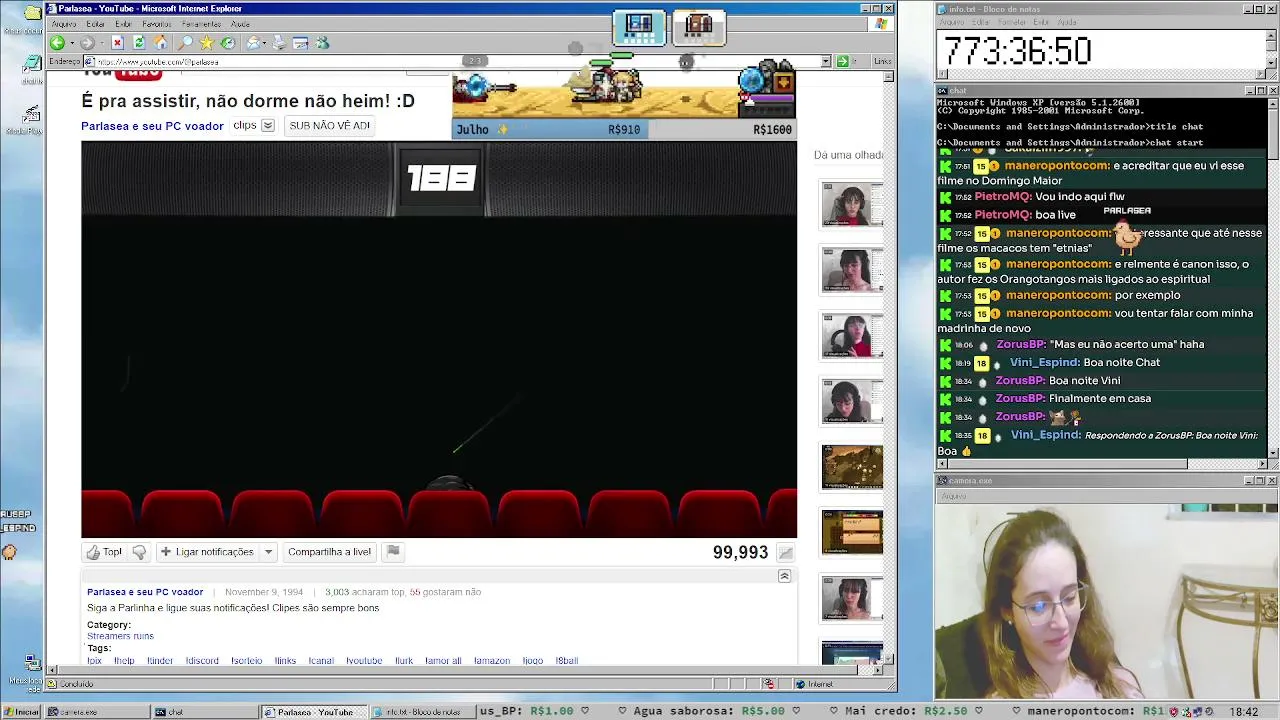Open the Ferramentas menu in Internet Explorer
Image resolution: width=1280 pixels, height=720 pixels.
202,24
